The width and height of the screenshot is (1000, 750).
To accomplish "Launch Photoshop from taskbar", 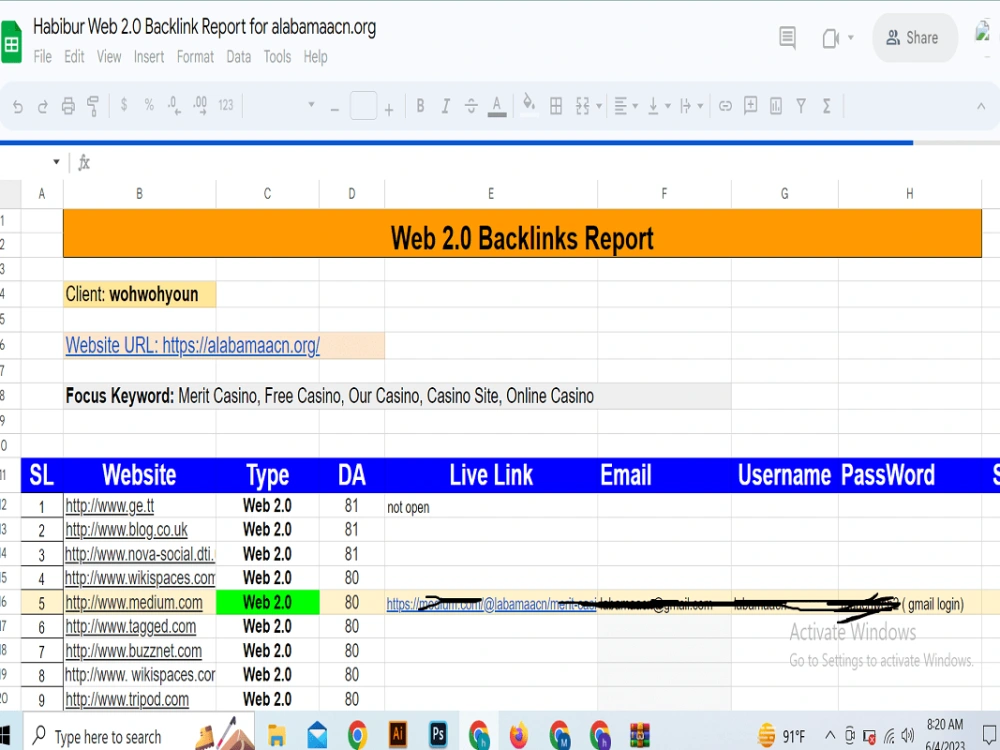I will coord(438,734).
